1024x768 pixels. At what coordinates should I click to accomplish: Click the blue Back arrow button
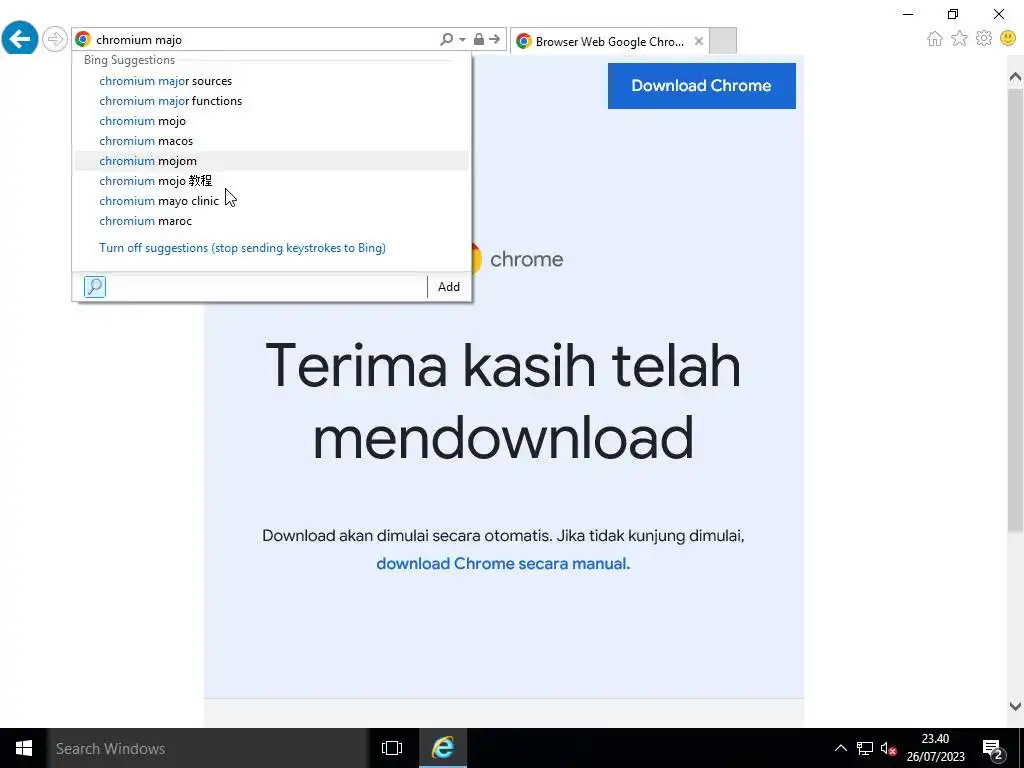(20, 39)
